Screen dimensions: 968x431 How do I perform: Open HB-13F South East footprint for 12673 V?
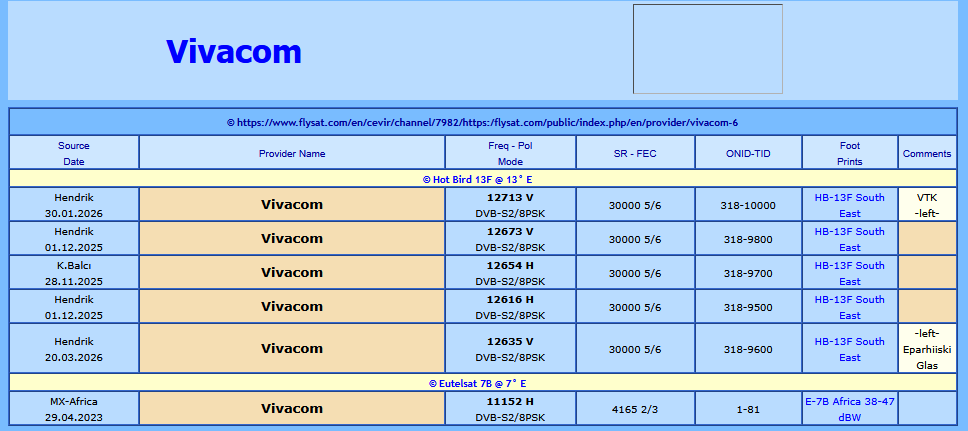849,240
